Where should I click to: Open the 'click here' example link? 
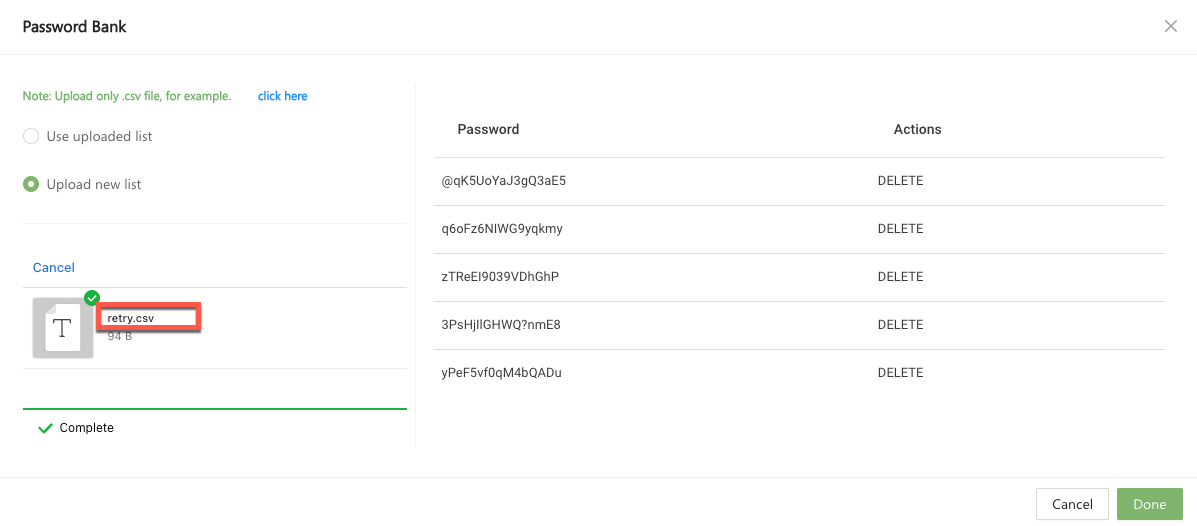(282, 96)
